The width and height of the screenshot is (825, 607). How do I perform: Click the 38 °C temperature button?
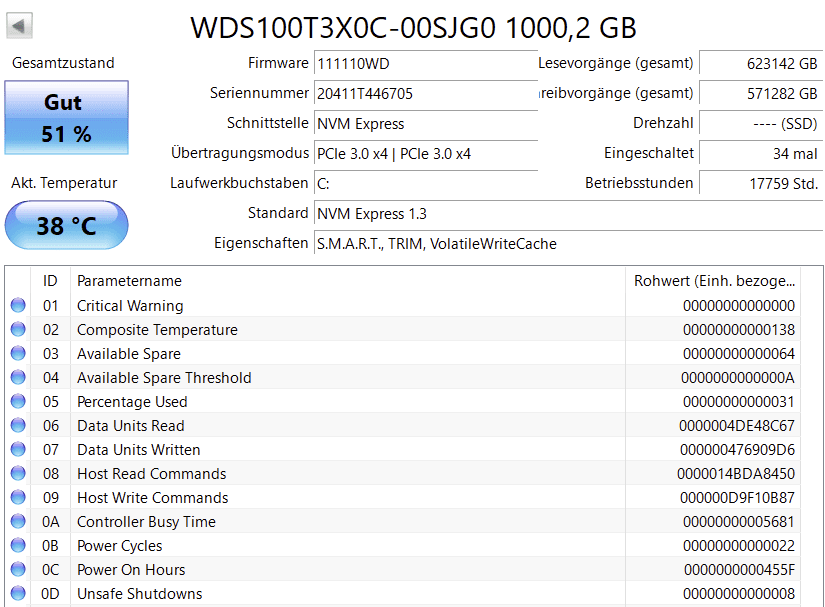[67, 226]
